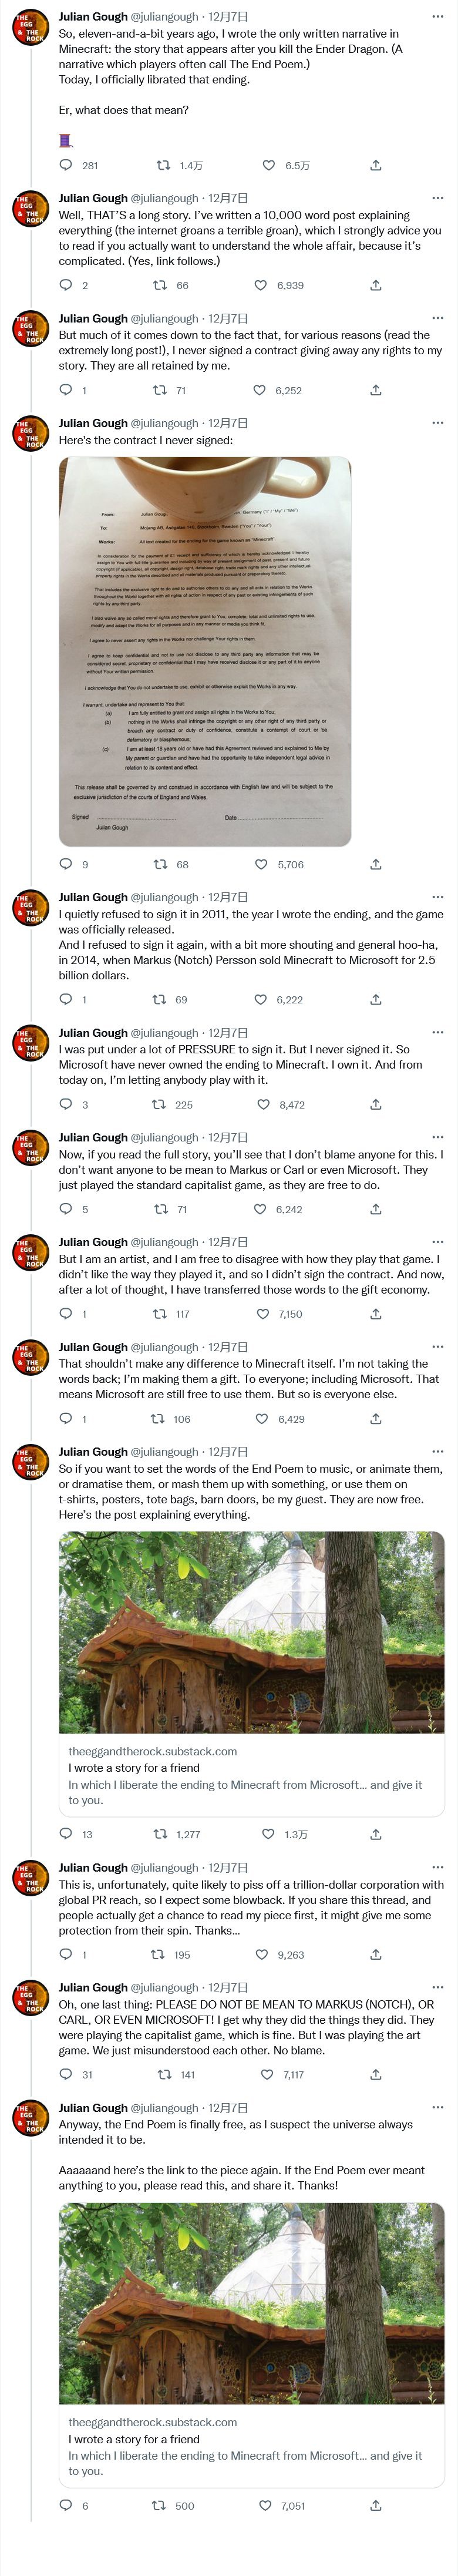Open the first tweet's 12月7日 date link
This screenshot has width=458, height=2576.
click(x=228, y=17)
